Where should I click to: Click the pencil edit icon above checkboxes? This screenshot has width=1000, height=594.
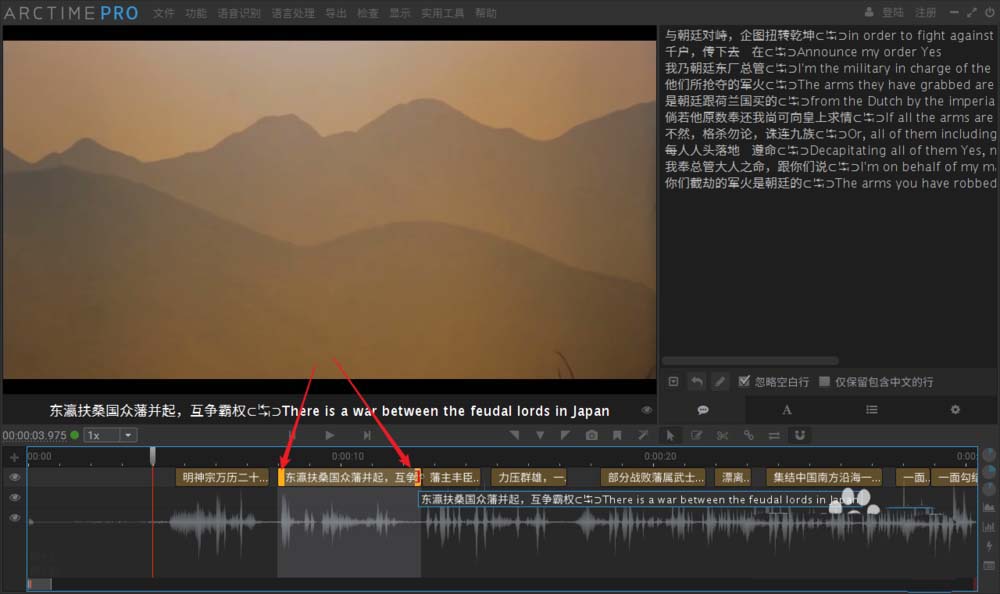720,381
